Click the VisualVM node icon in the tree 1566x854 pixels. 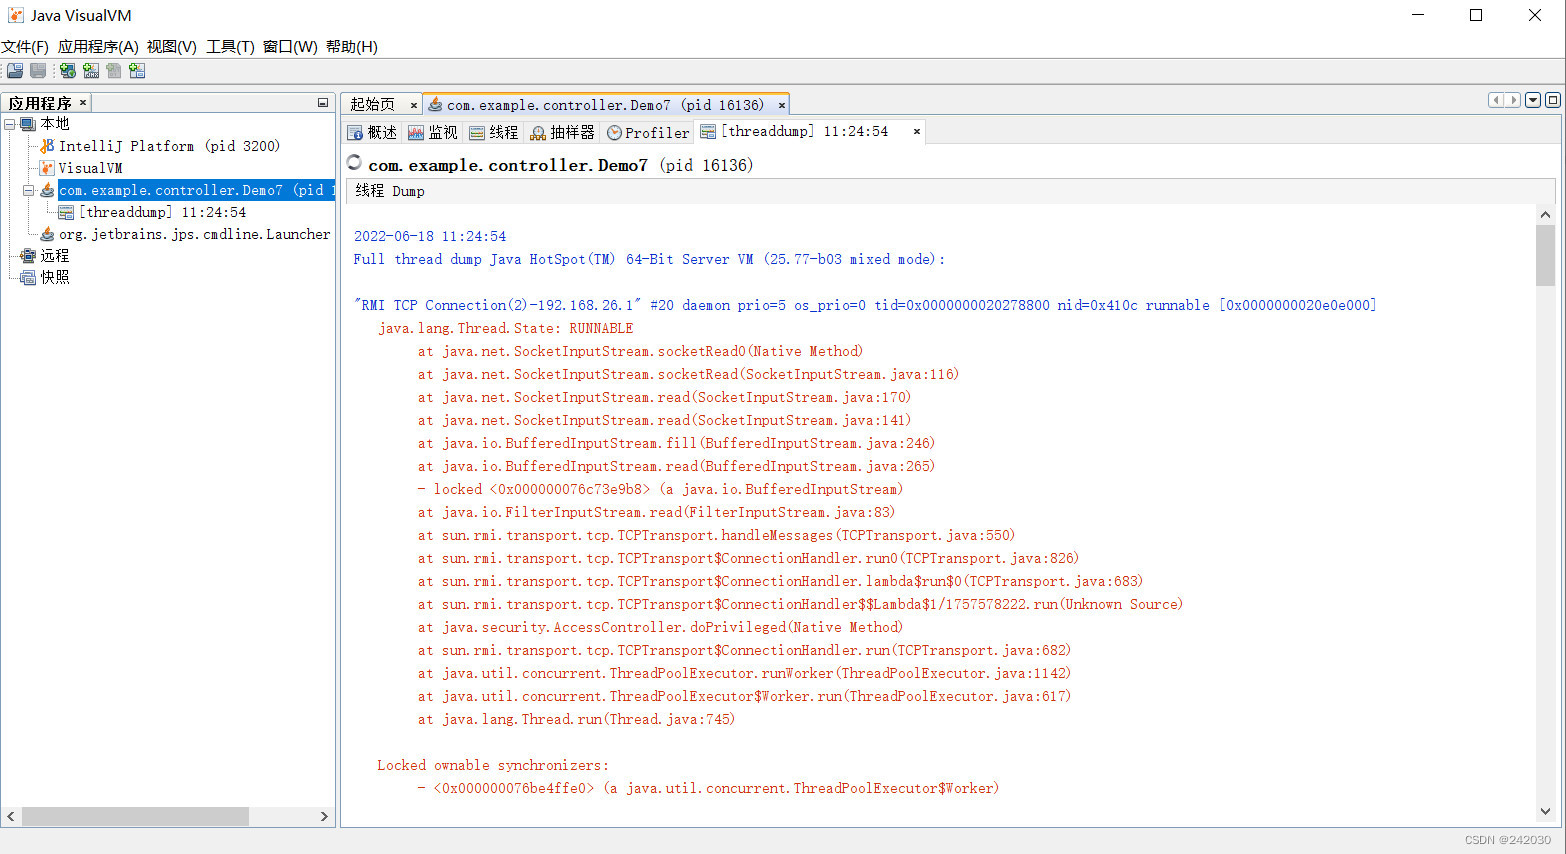tap(47, 168)
